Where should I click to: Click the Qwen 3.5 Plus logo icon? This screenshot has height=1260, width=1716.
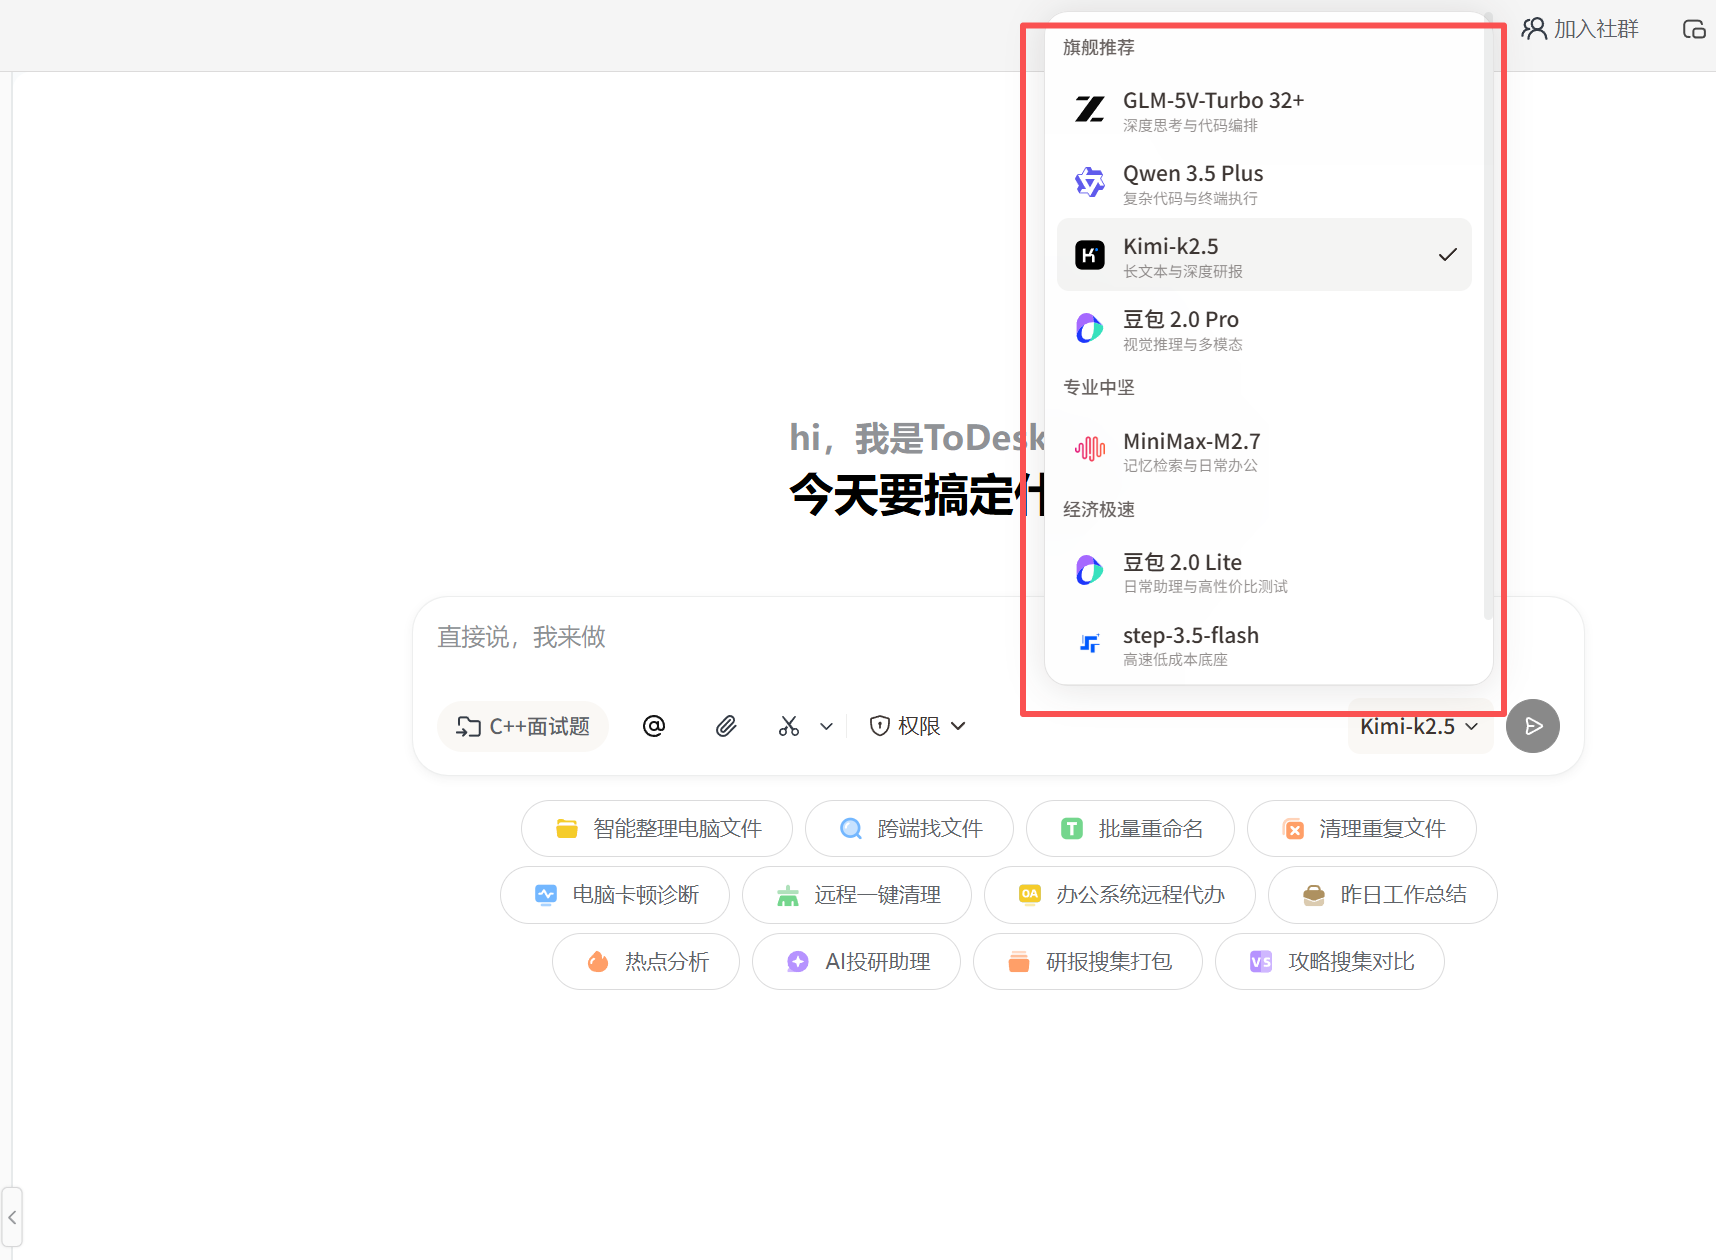click(x=1089, y=182)
